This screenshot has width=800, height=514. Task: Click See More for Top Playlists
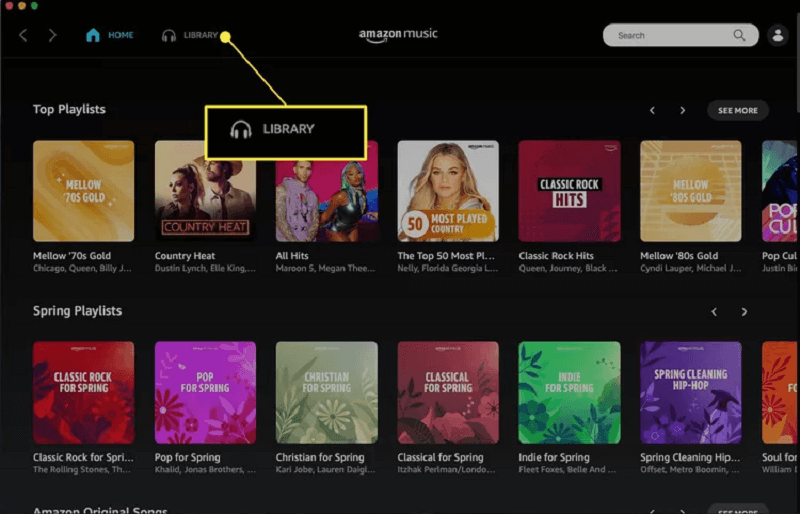(x=737, y=110)
